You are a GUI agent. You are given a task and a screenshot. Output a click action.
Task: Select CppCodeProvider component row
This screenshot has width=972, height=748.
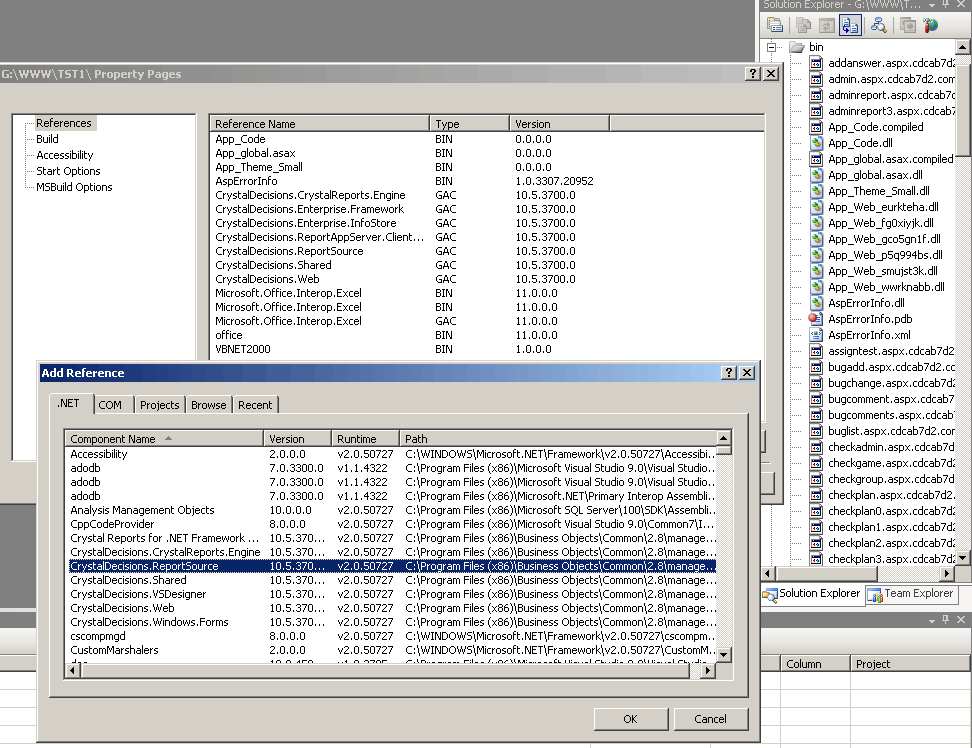point(393,524)
